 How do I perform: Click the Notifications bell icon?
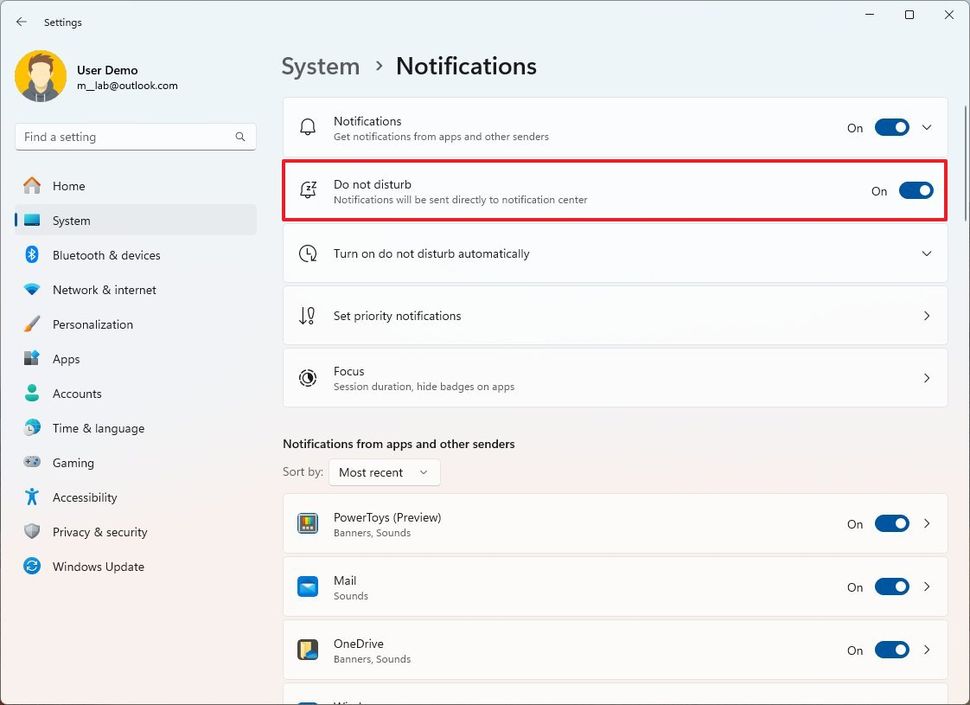(307, 127)
